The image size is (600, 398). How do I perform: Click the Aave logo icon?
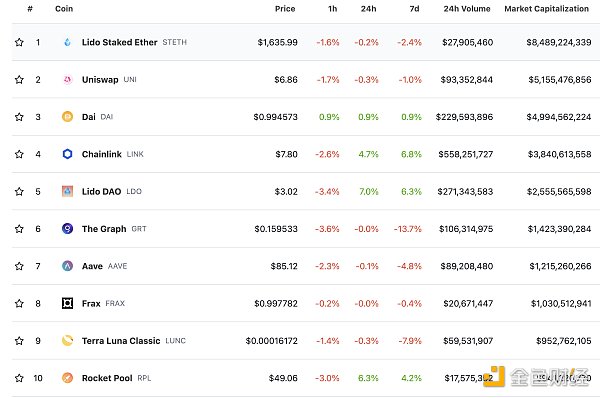click(67, 266)
